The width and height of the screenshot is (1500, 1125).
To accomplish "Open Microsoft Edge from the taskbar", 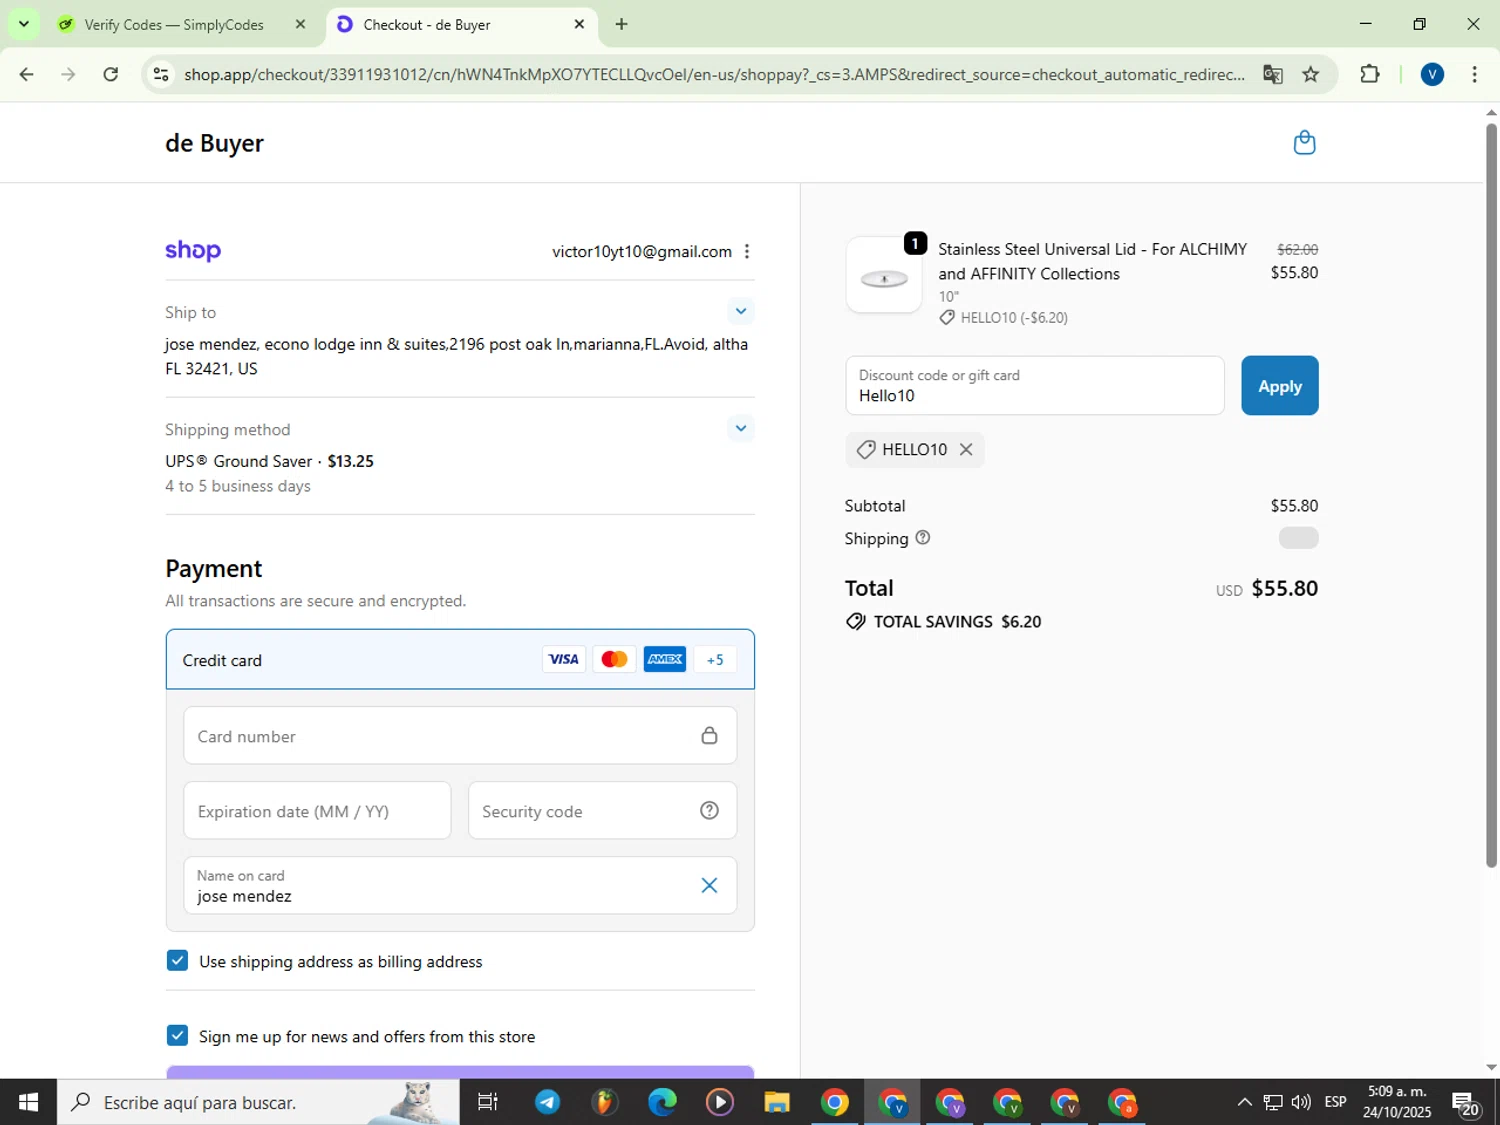I will coord(662,1102).
